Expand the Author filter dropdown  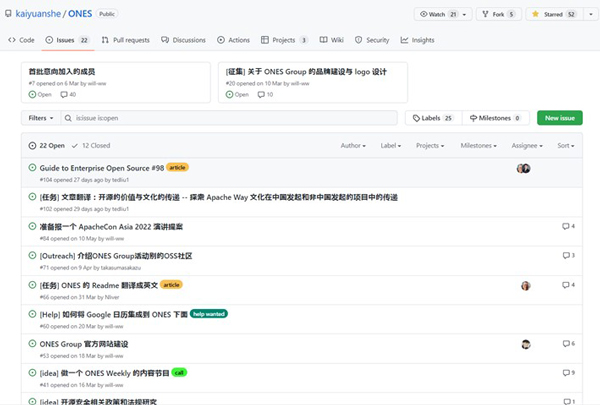(353, 145)
